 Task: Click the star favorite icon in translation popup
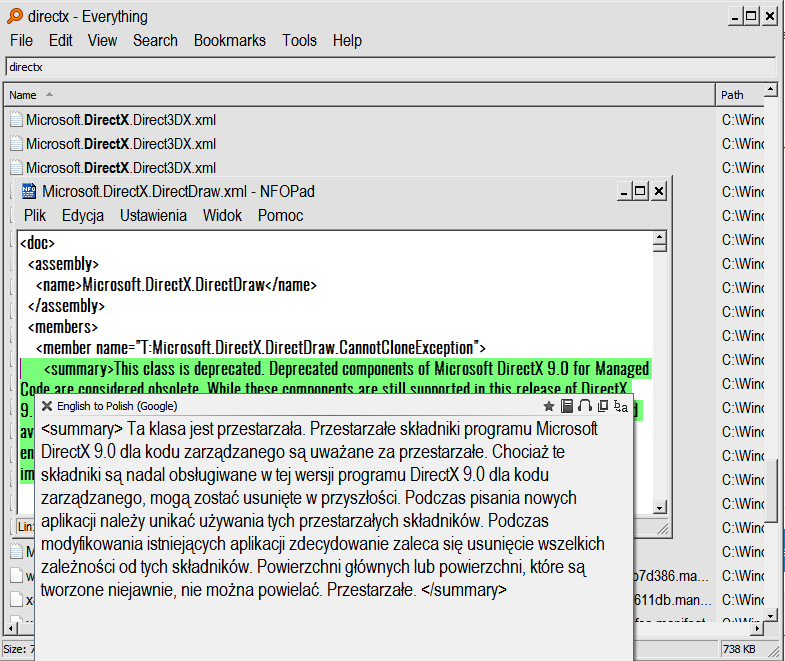[548, 406]
